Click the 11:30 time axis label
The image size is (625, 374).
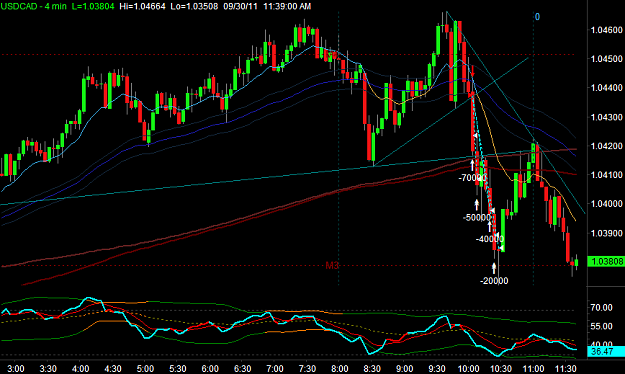point(565,368)
